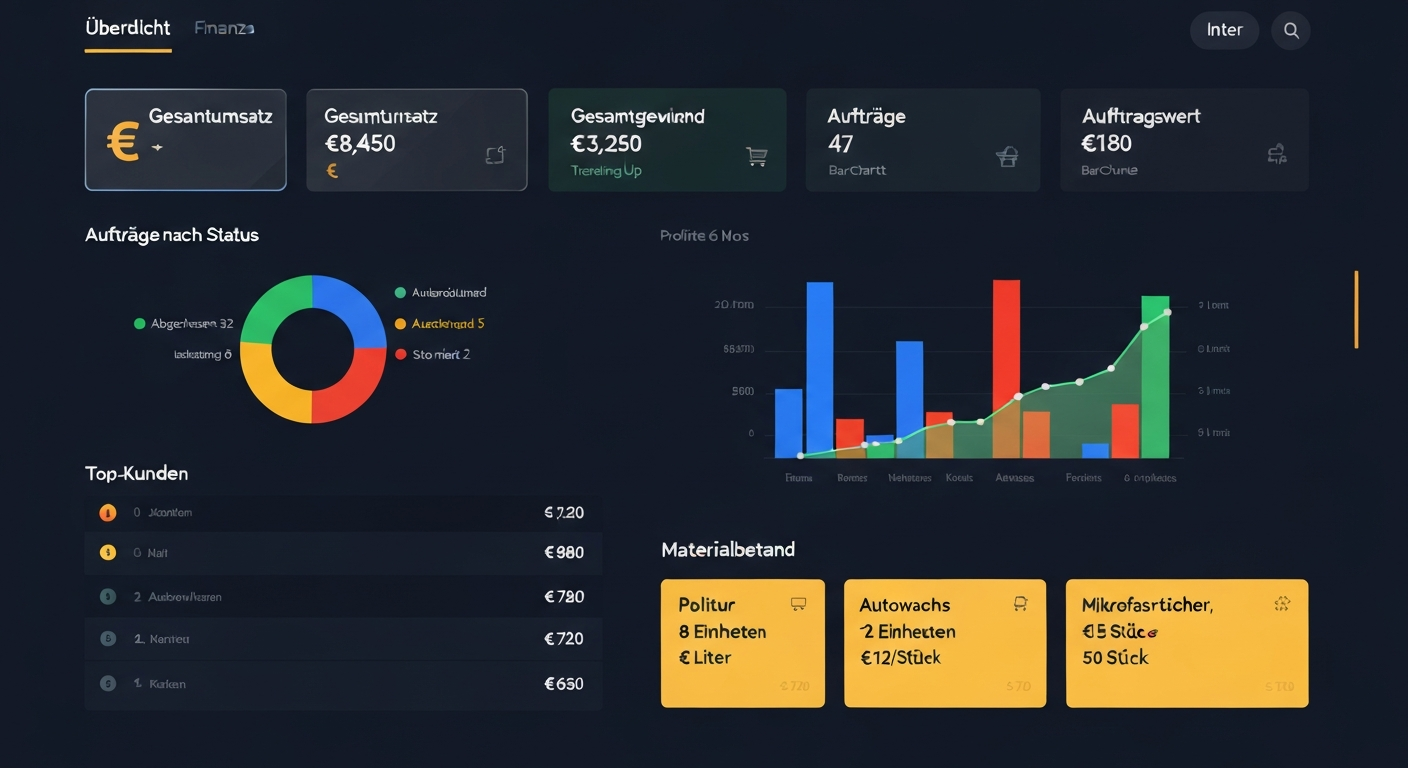Screen dimensions: 1408x768
Task: Click the icon on the Mikrofasertücher card
Action: [1282, 604]
